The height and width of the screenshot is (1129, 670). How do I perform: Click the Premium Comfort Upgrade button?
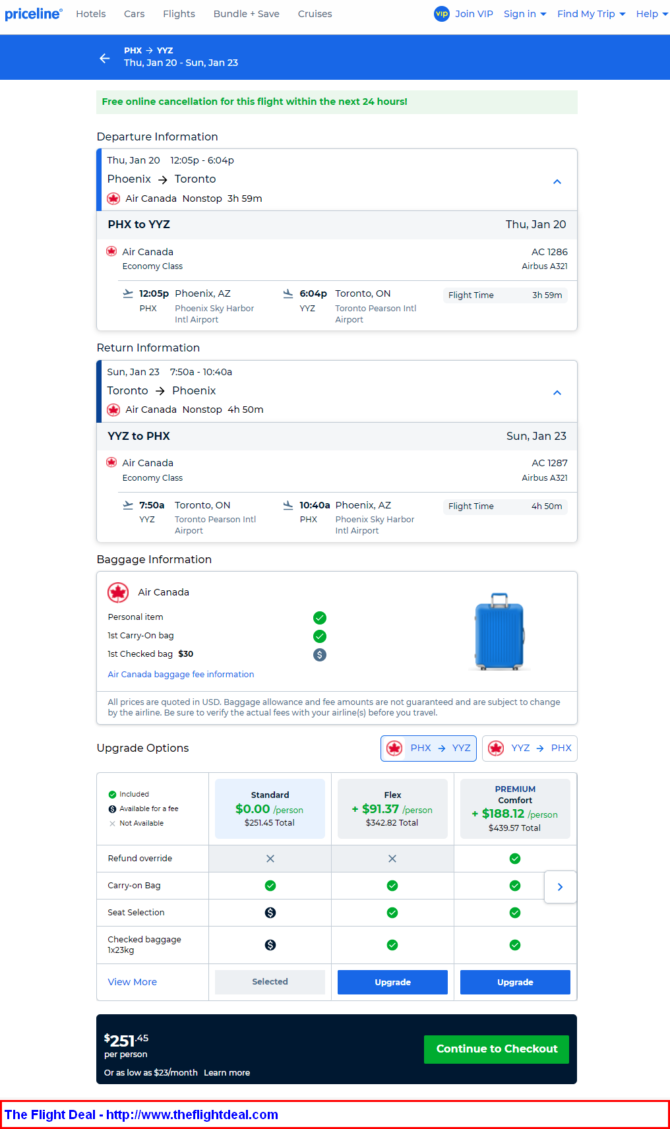(x=515, y=982)
